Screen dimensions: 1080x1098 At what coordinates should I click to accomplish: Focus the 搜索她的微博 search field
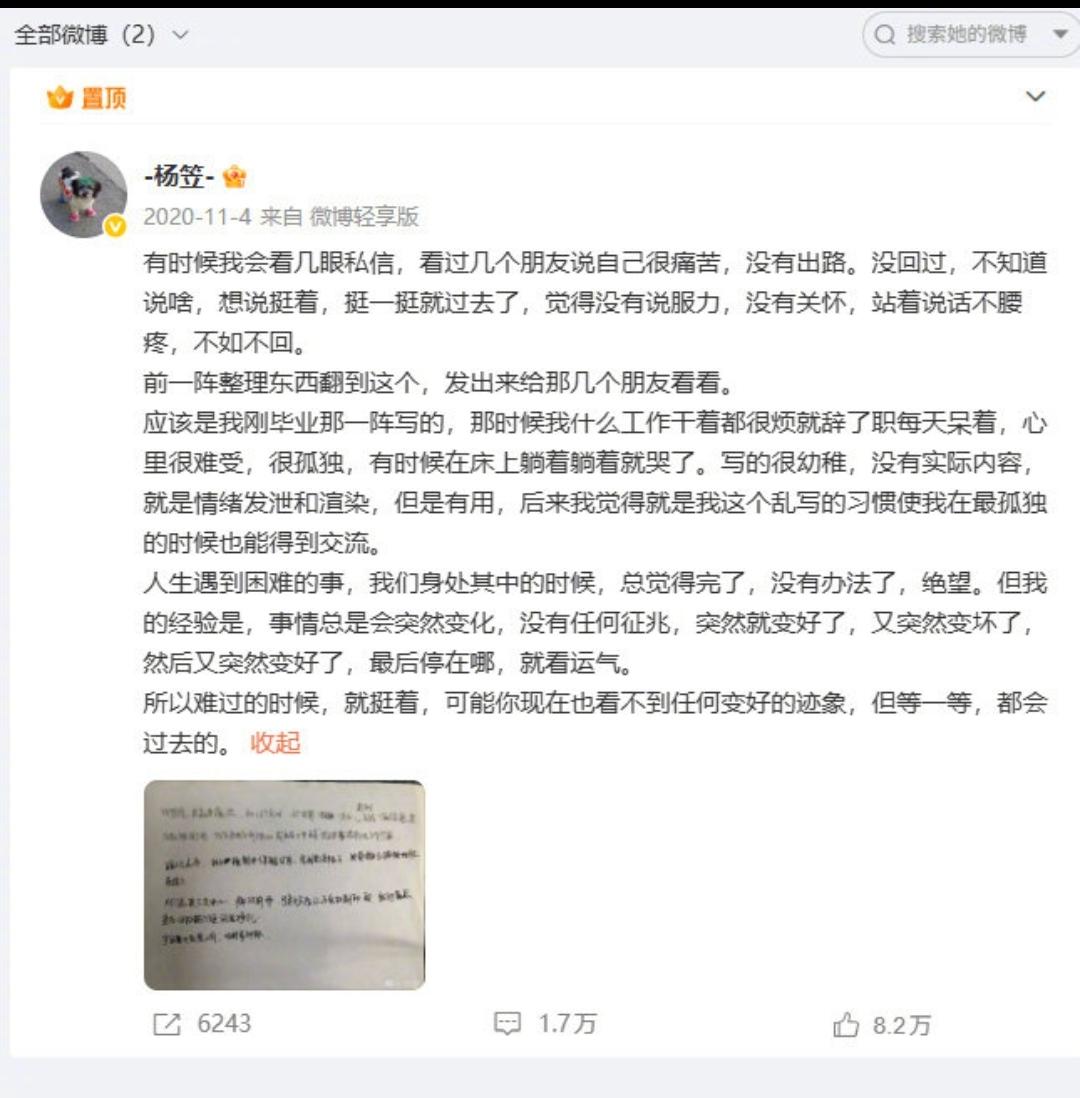point(967,34)
